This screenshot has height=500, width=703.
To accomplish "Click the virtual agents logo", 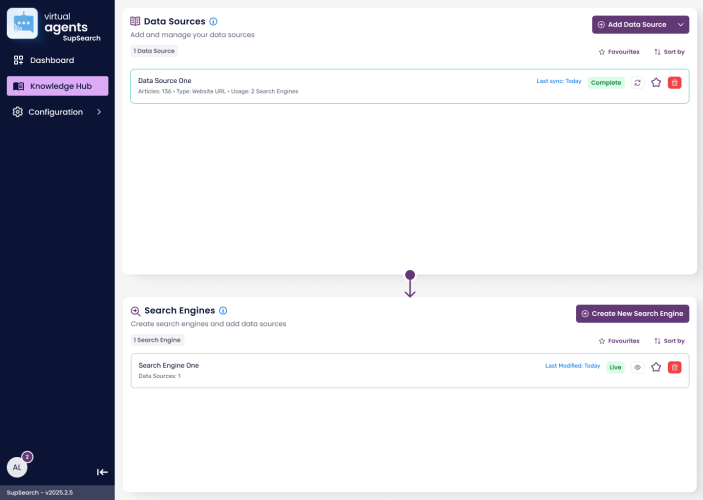I will click(x=22, y=23).
